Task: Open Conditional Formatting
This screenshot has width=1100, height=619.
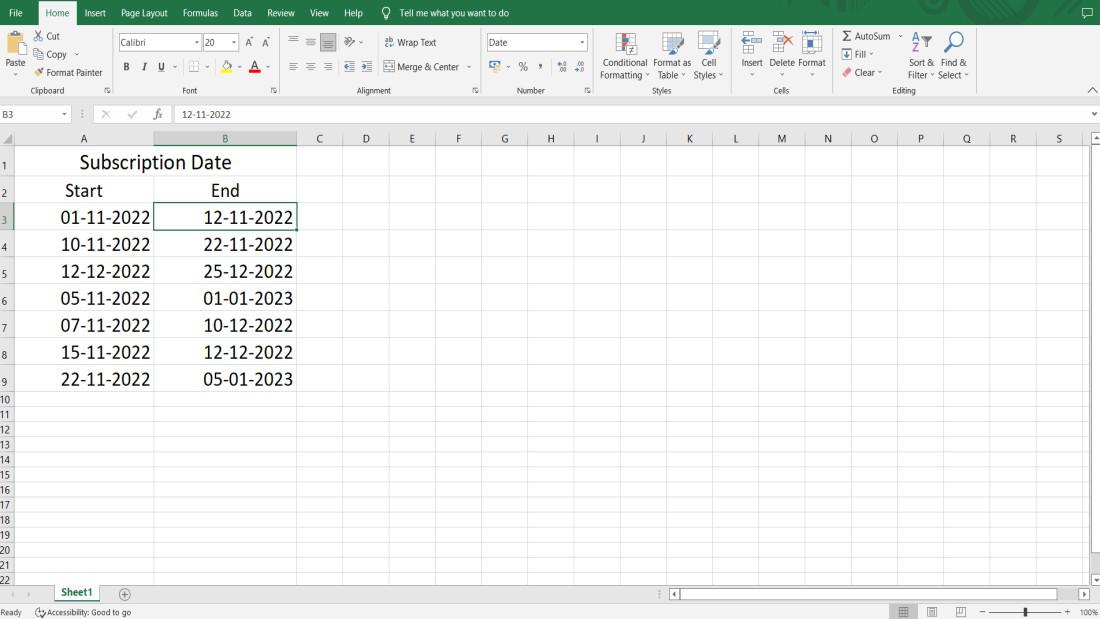Action: click(624, 55)
